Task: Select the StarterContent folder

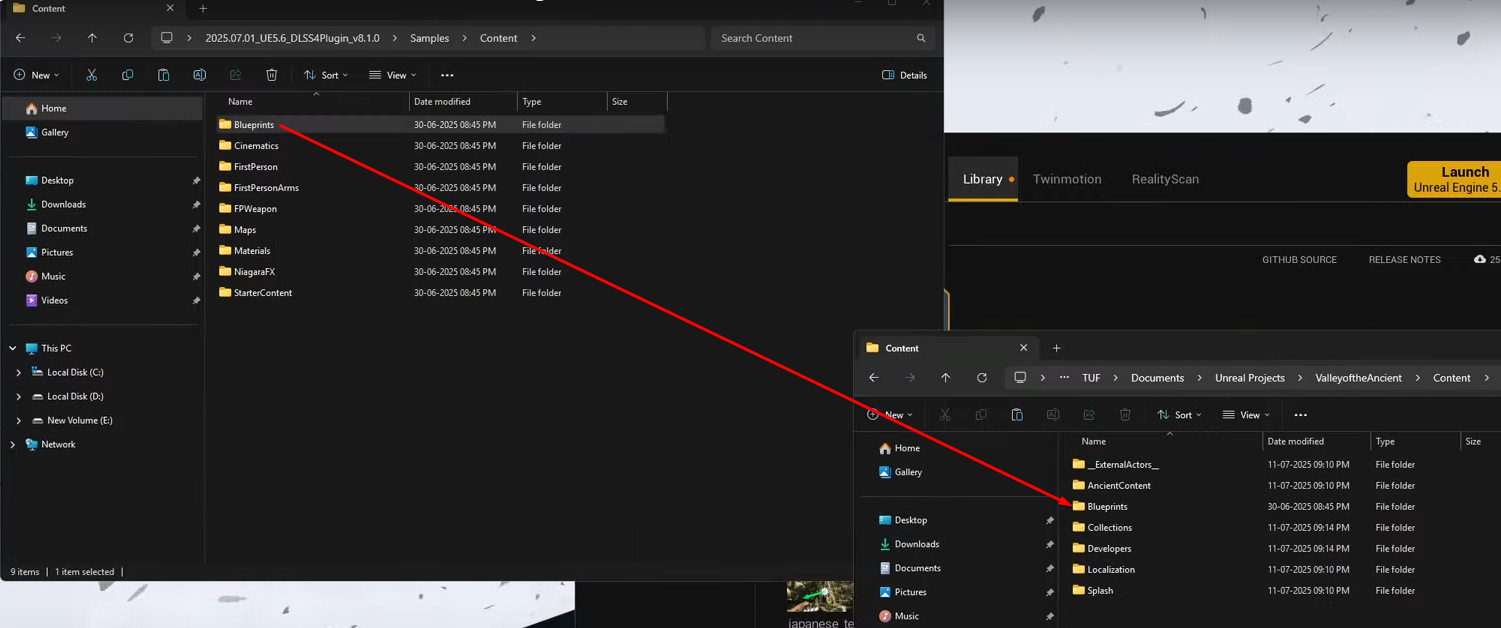Action: coord(262,293)
